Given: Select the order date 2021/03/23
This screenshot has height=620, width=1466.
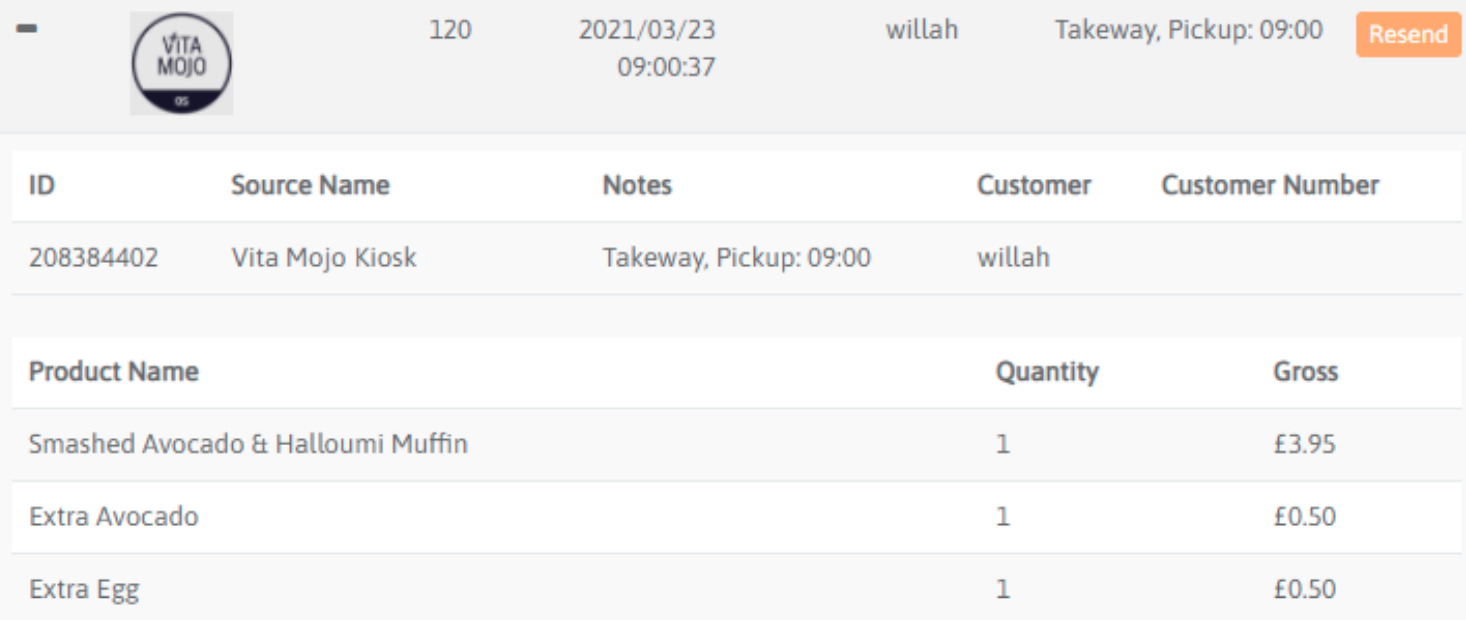Looking at the screenshot, I should tap(647, 30).
